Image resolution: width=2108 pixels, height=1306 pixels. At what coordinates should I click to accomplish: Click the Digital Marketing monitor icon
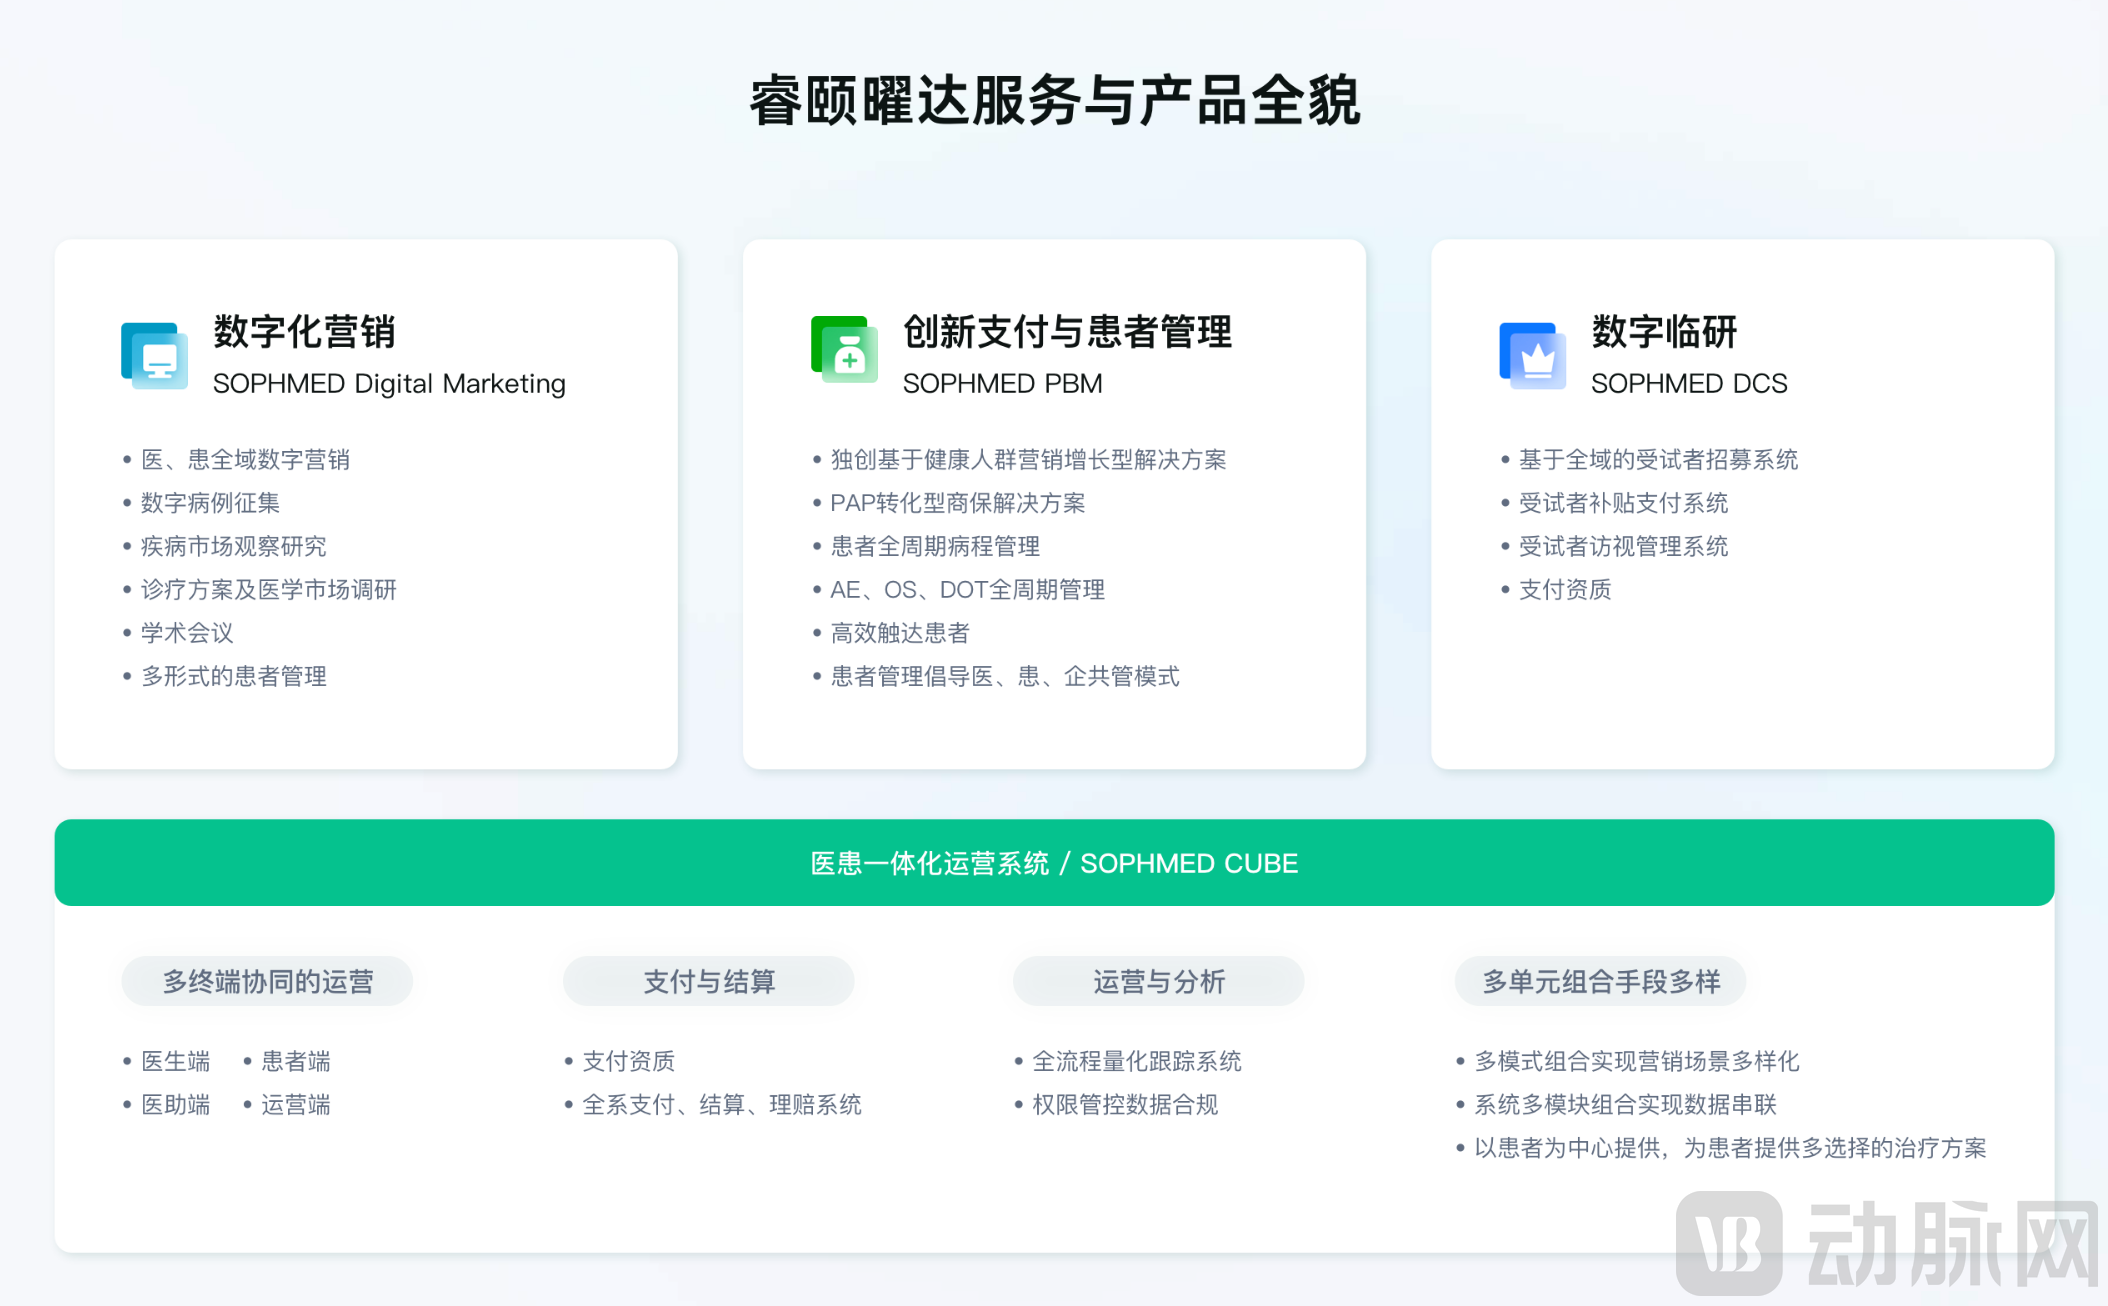point(155,355)
